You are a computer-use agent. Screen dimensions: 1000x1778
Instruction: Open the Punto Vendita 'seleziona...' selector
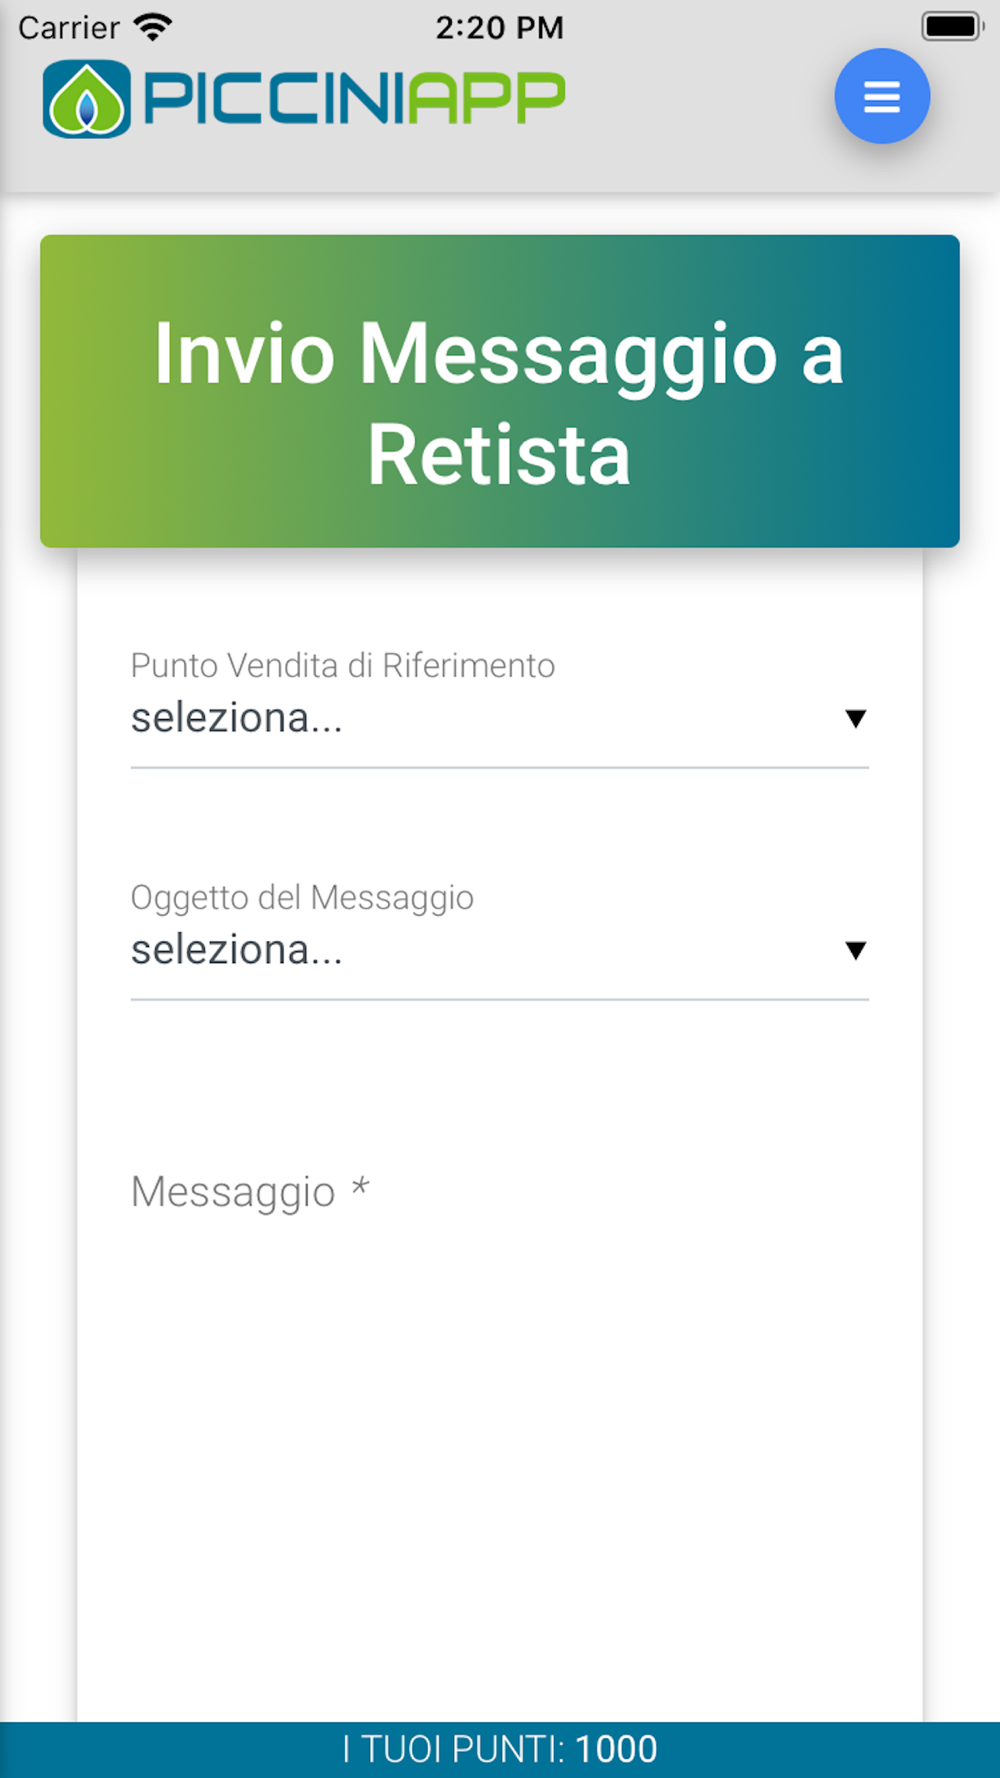tap(480, 718)
